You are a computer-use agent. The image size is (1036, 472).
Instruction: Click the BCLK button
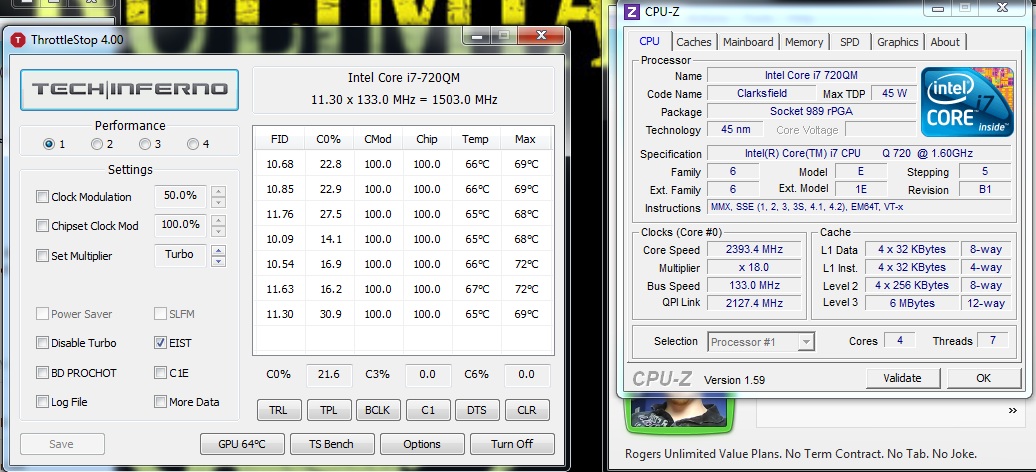pyautogui.click(x=378, y=410)
